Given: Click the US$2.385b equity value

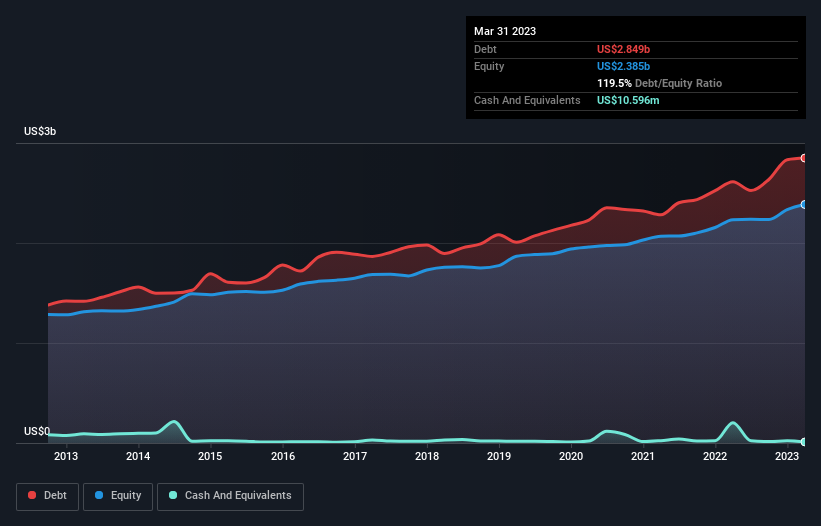Looking at the screenshot, I should coord(623,66).
